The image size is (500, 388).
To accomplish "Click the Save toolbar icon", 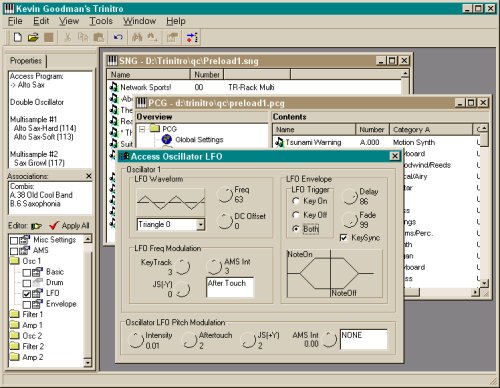I will tap(49, 37).
